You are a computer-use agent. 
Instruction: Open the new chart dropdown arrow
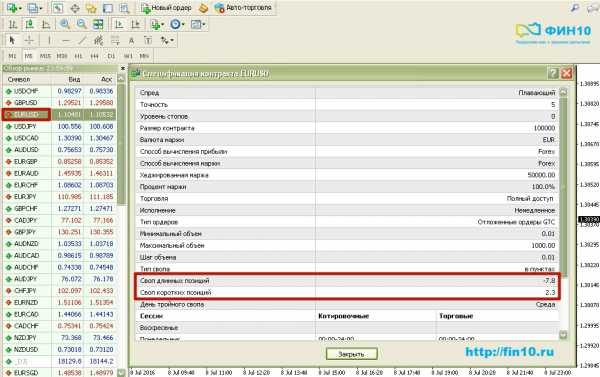(20, 8)
